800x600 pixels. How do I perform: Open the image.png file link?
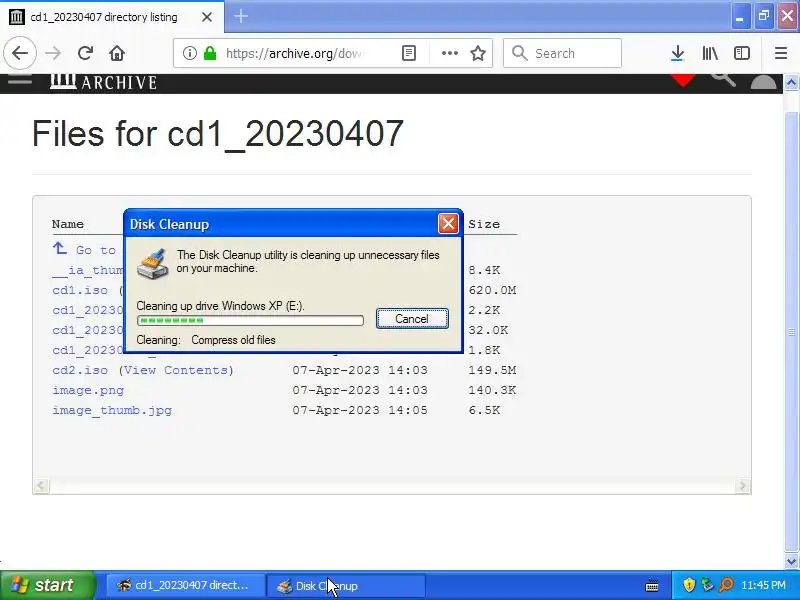tap(88, 390)
